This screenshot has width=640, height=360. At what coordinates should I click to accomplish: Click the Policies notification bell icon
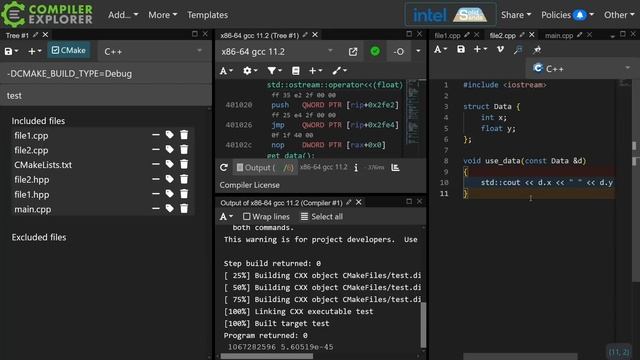click(x=580, y=15)
